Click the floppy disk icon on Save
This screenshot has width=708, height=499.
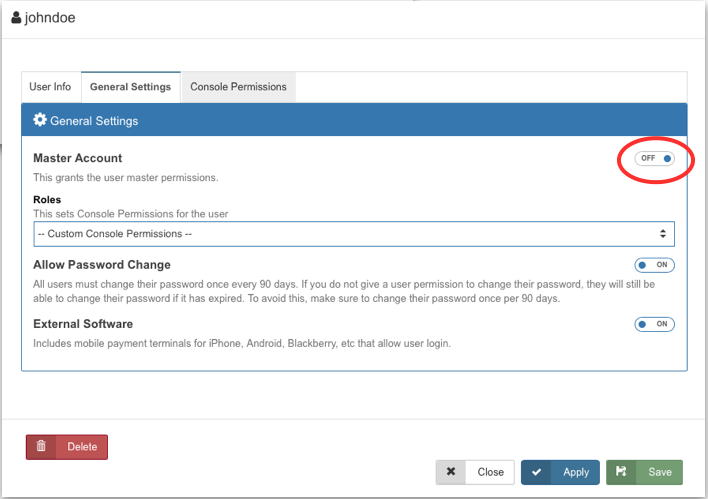pyautogui.click(x=622, y=472)
